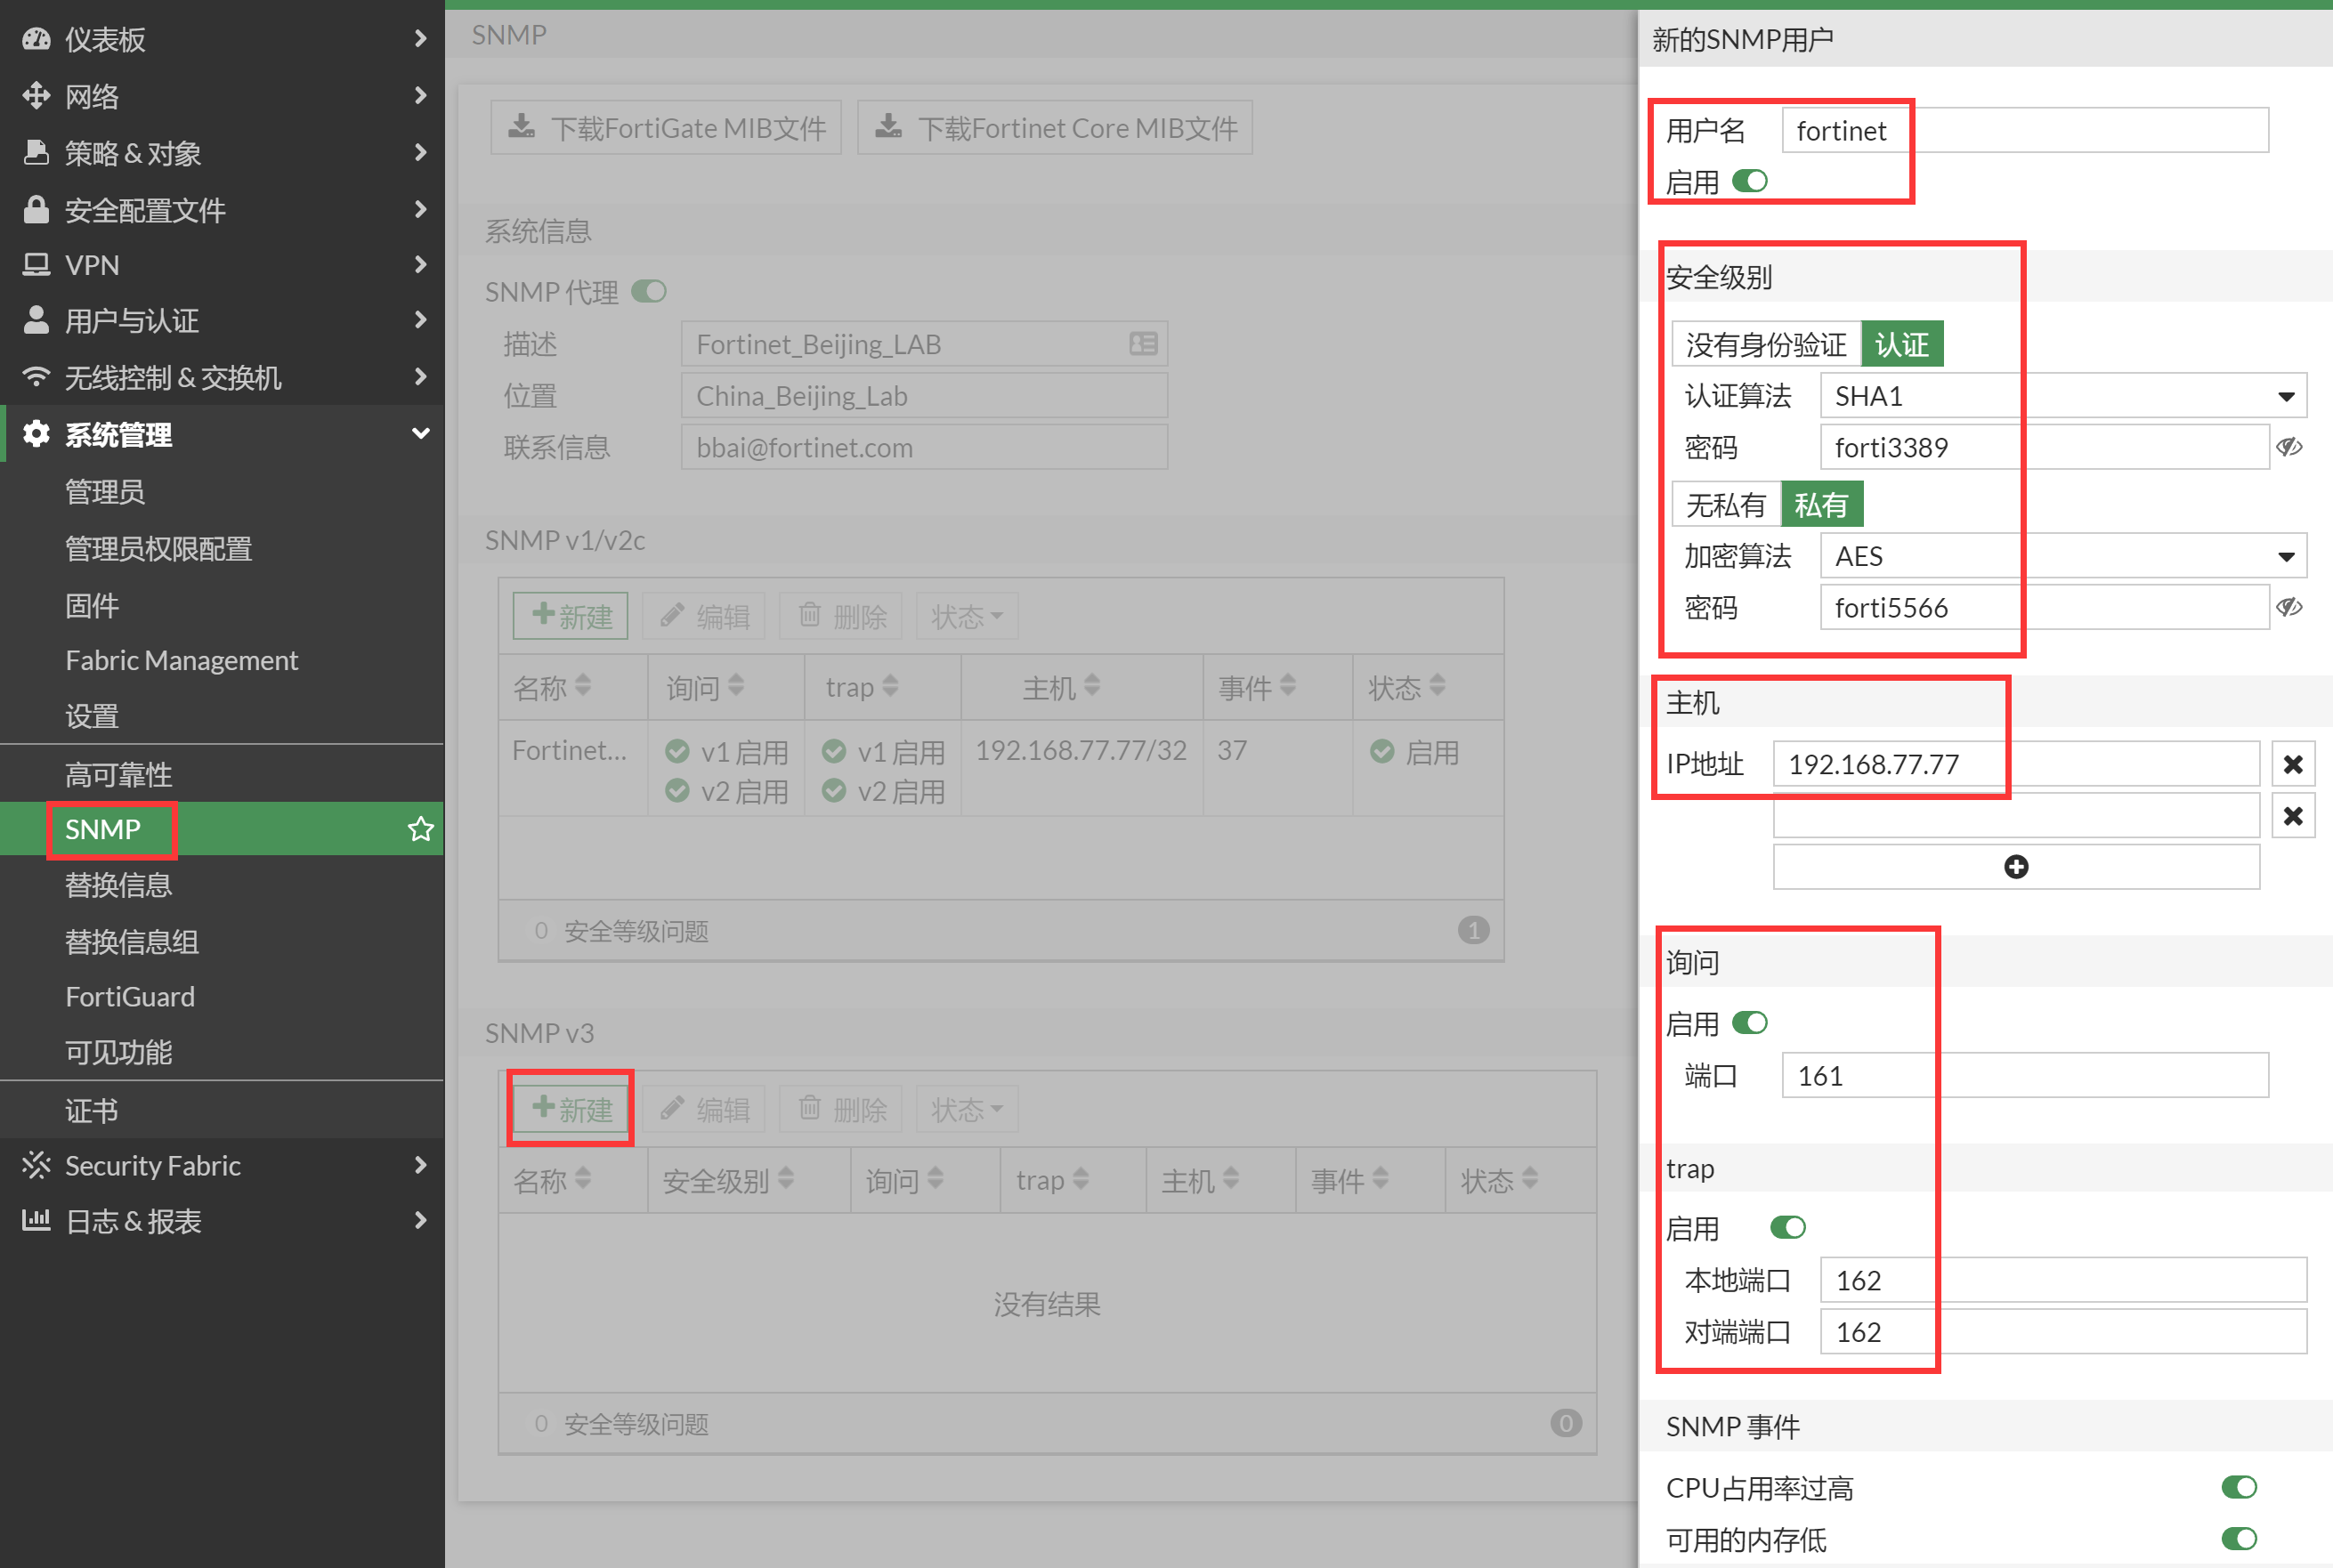Viewport: 2333px width, 1568px height.
Task: Toggle query enable switch
Action: (x=1750, y=1022)
